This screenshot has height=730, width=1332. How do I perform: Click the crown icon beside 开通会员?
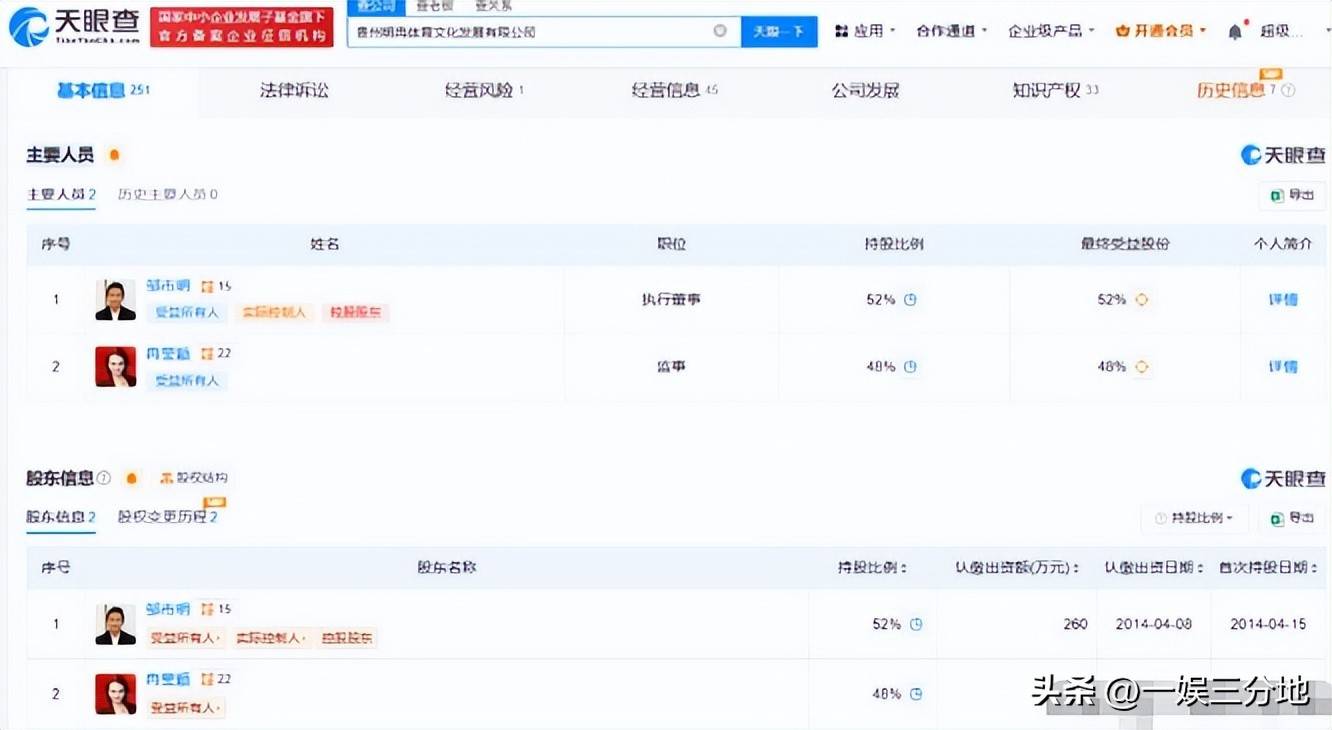click(x=1122, y=31)
